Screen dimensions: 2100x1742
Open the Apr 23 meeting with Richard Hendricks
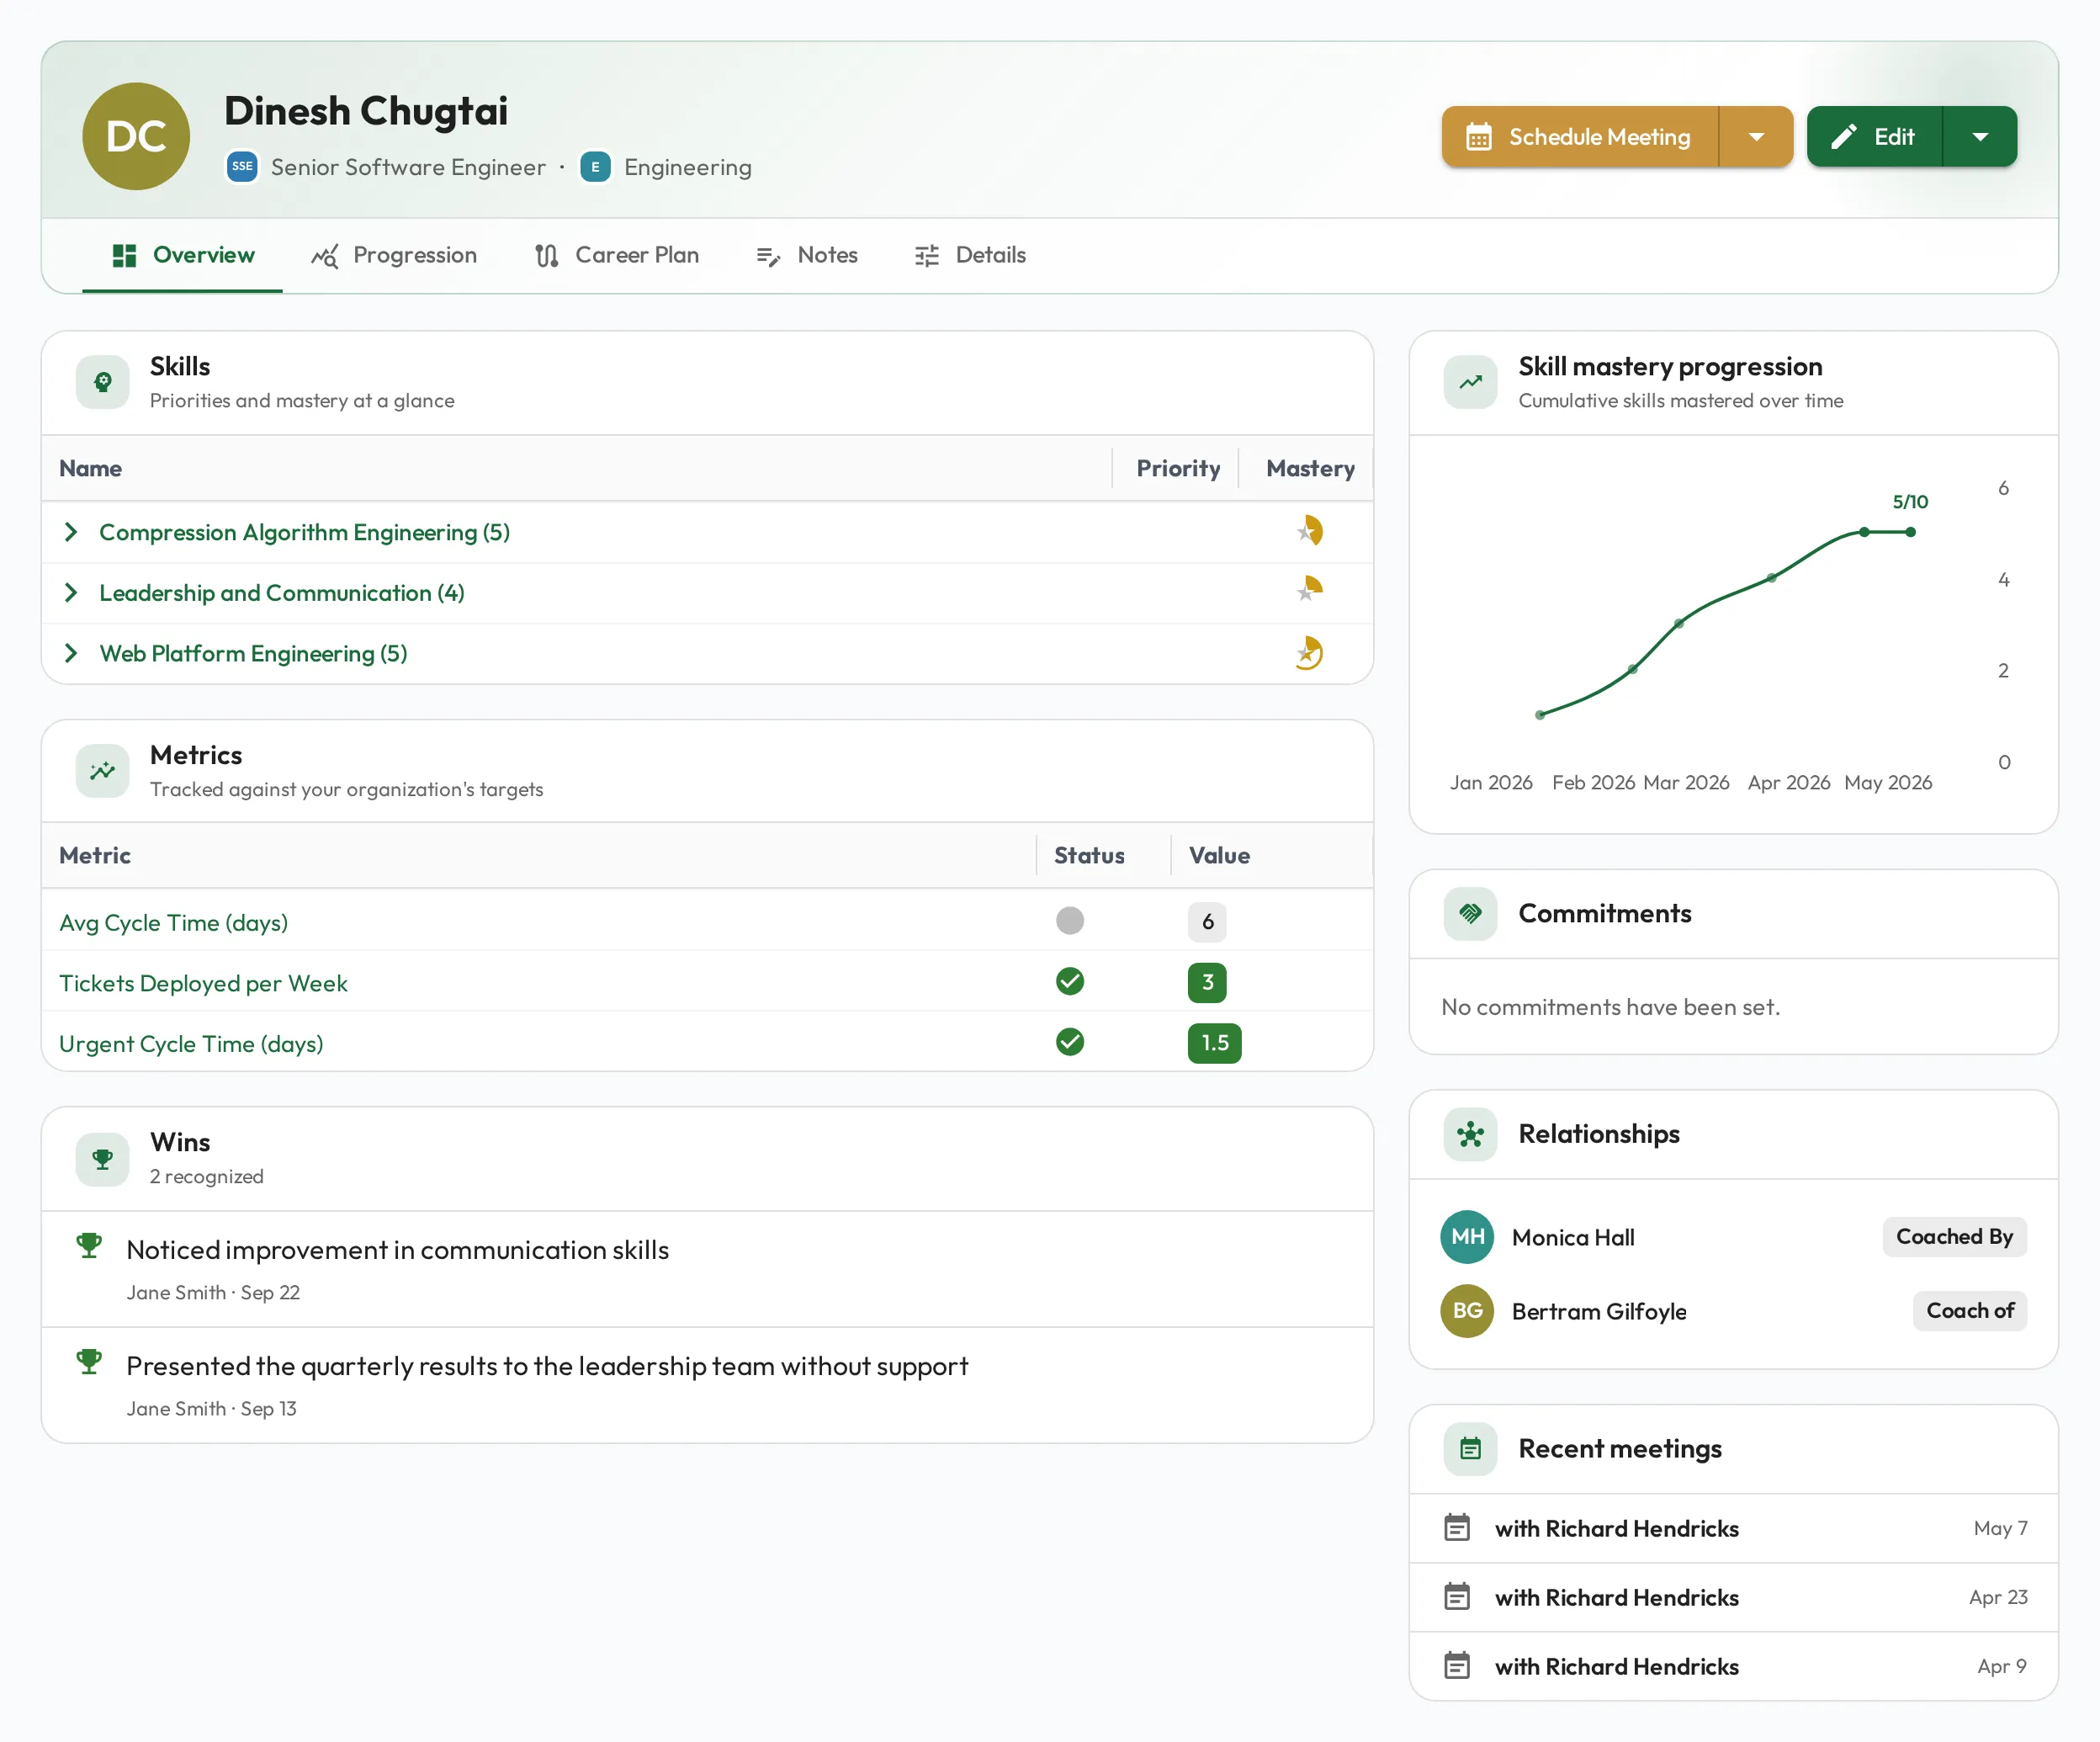click(x=1733, y=1598)
